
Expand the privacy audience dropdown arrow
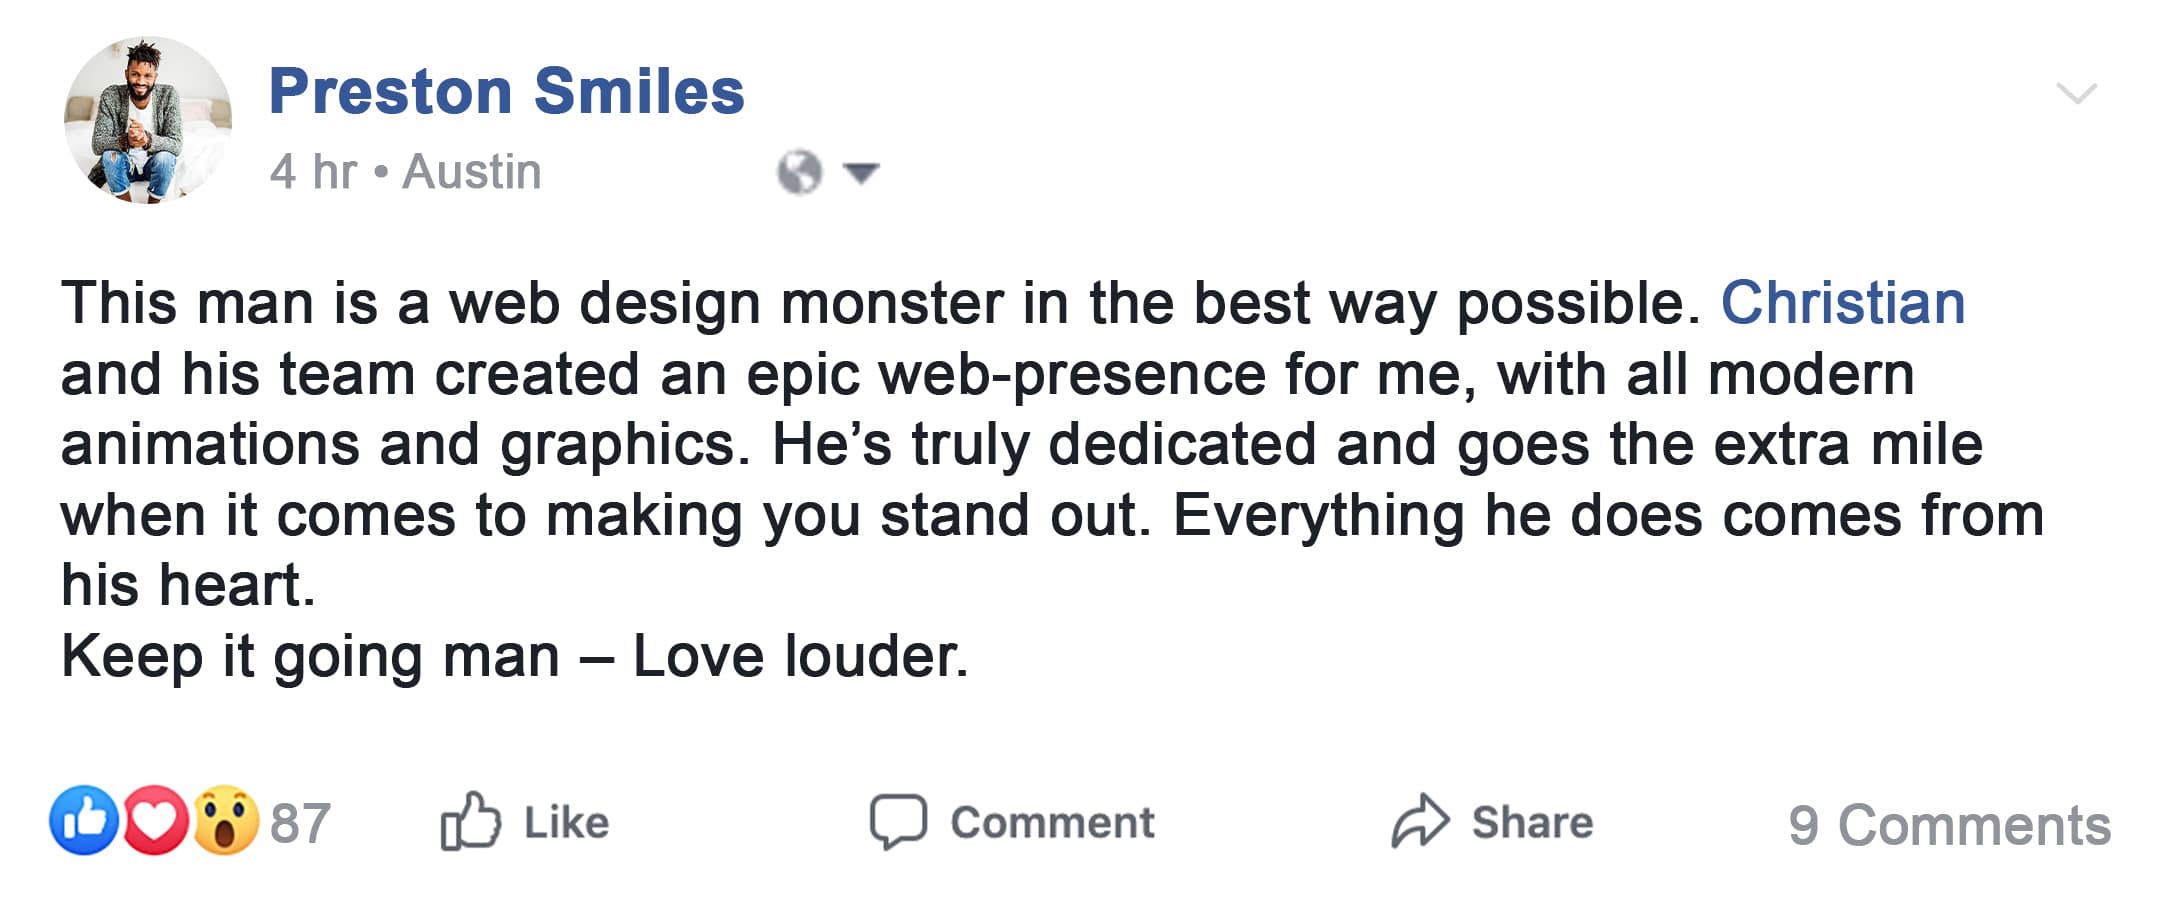click(861, 173)
